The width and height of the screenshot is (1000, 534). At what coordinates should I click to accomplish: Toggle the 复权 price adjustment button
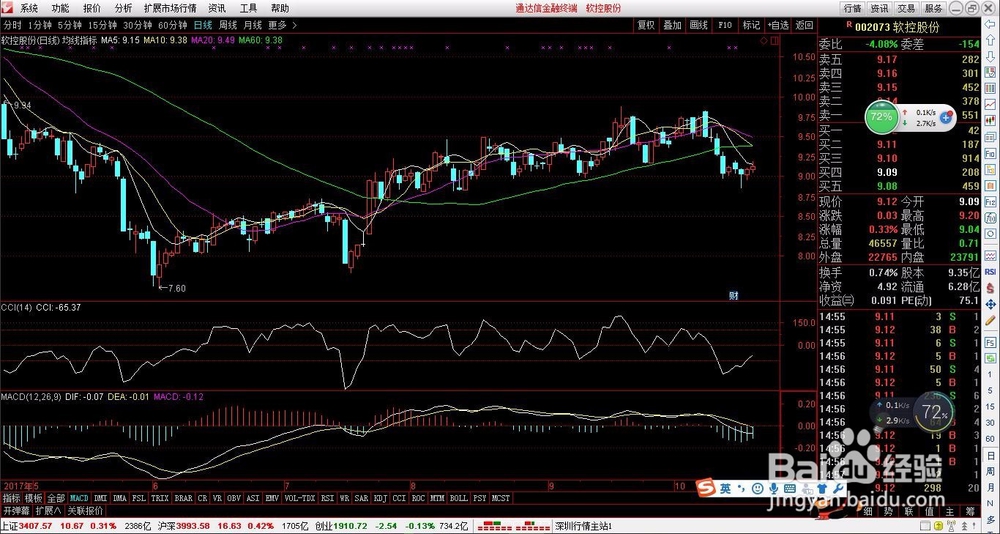pos(646,25)
